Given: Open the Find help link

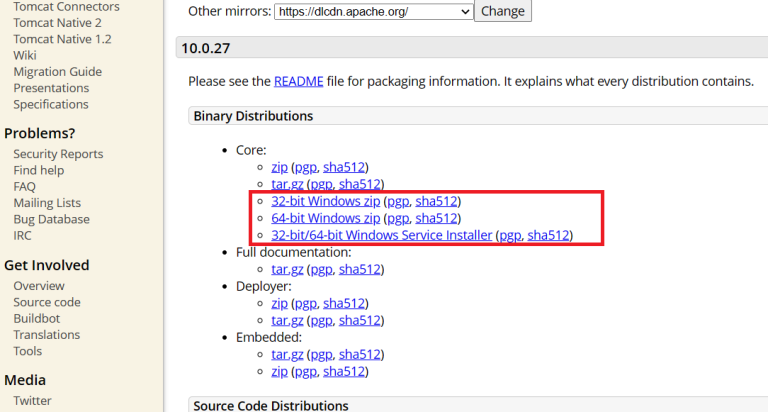Looking at the screenshot, I should pos(38,170).
